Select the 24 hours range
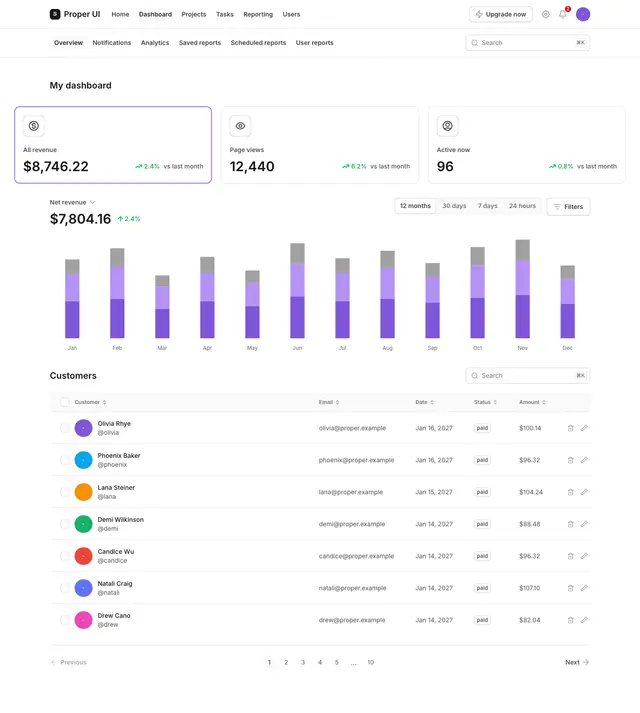 tap(522, 206)
